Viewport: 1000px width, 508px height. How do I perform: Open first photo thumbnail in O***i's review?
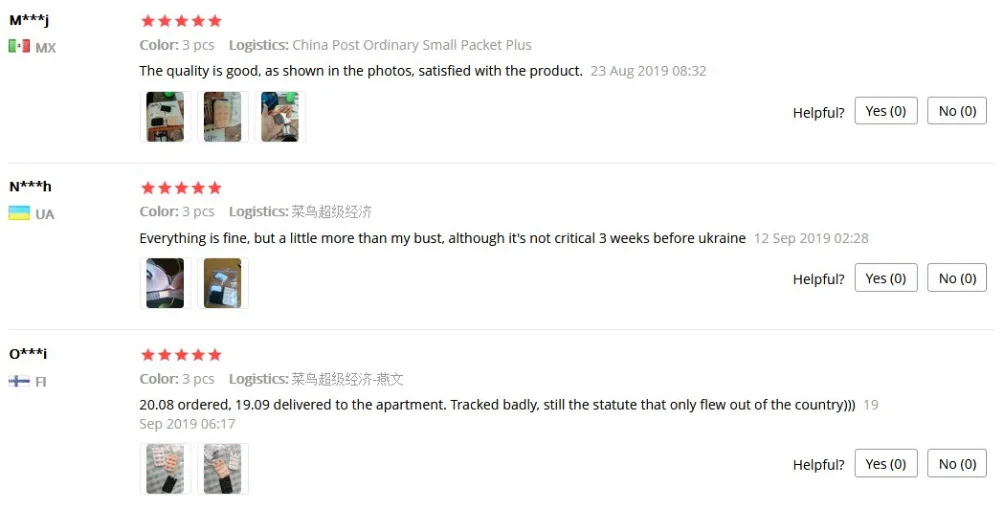[165, 469]
